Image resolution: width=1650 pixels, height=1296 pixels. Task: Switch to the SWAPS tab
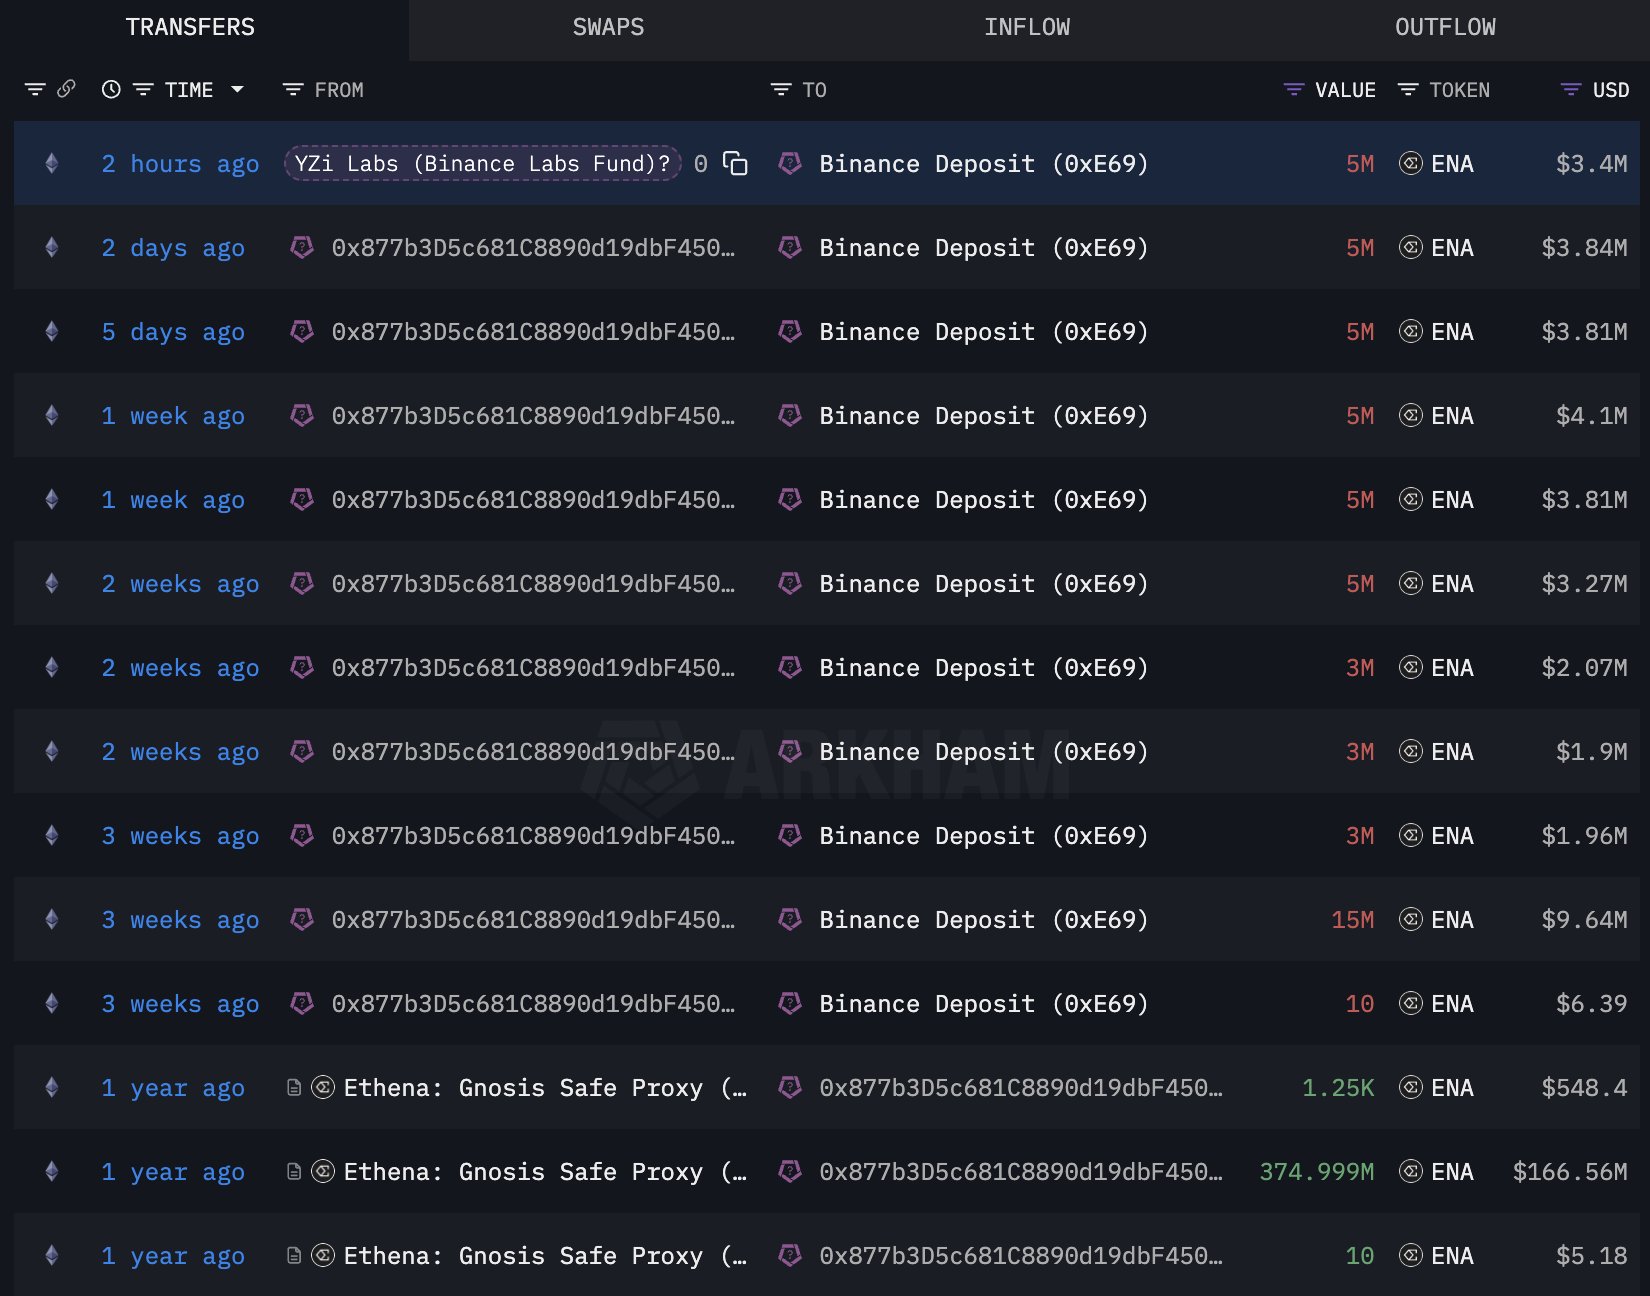coord(608,28)
